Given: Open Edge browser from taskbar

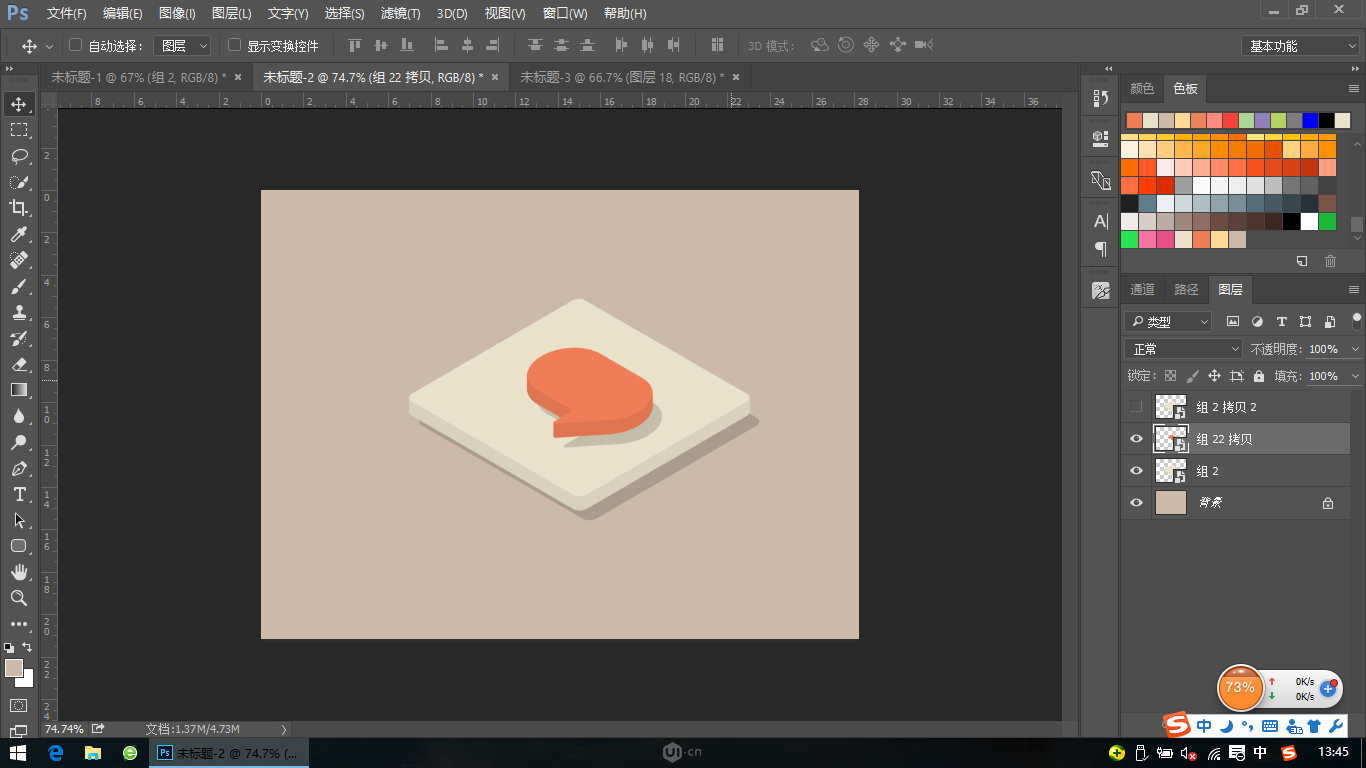Looking at the screenshot, I should pyautogui.click(x=56, y=753).
